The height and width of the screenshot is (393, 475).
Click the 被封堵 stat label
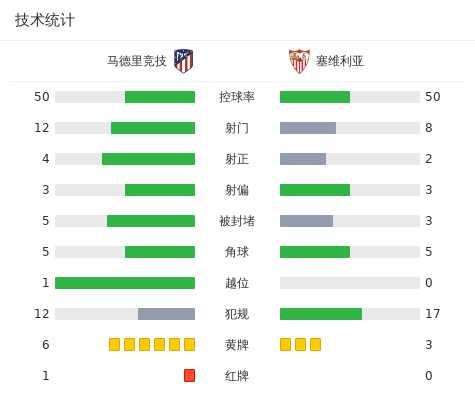[237, 221]
